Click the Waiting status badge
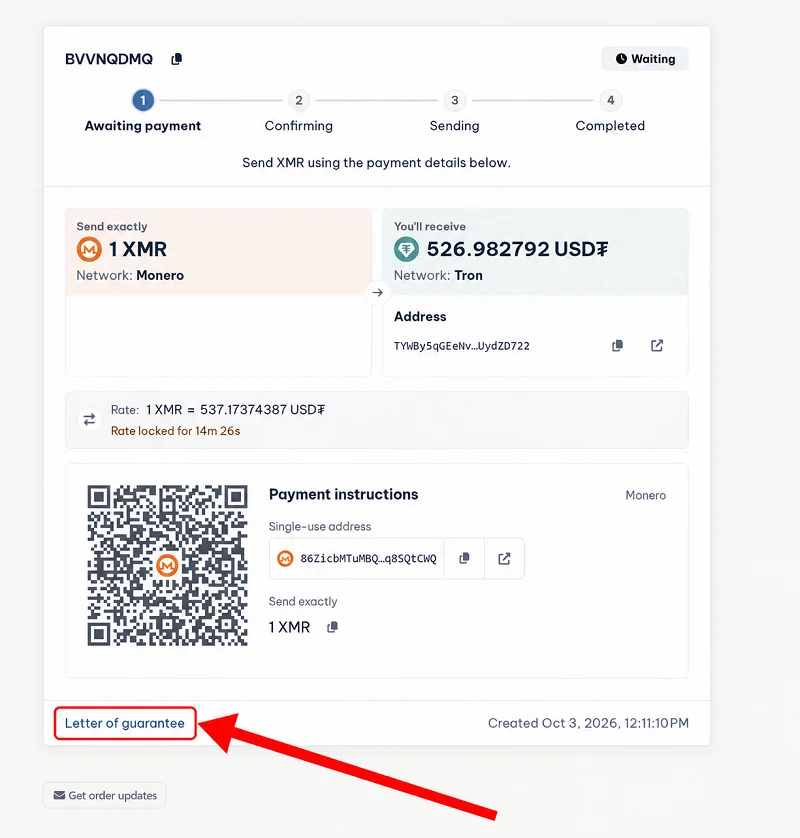Viewport: 800px width, 838px height. click(x=645, y=59)
